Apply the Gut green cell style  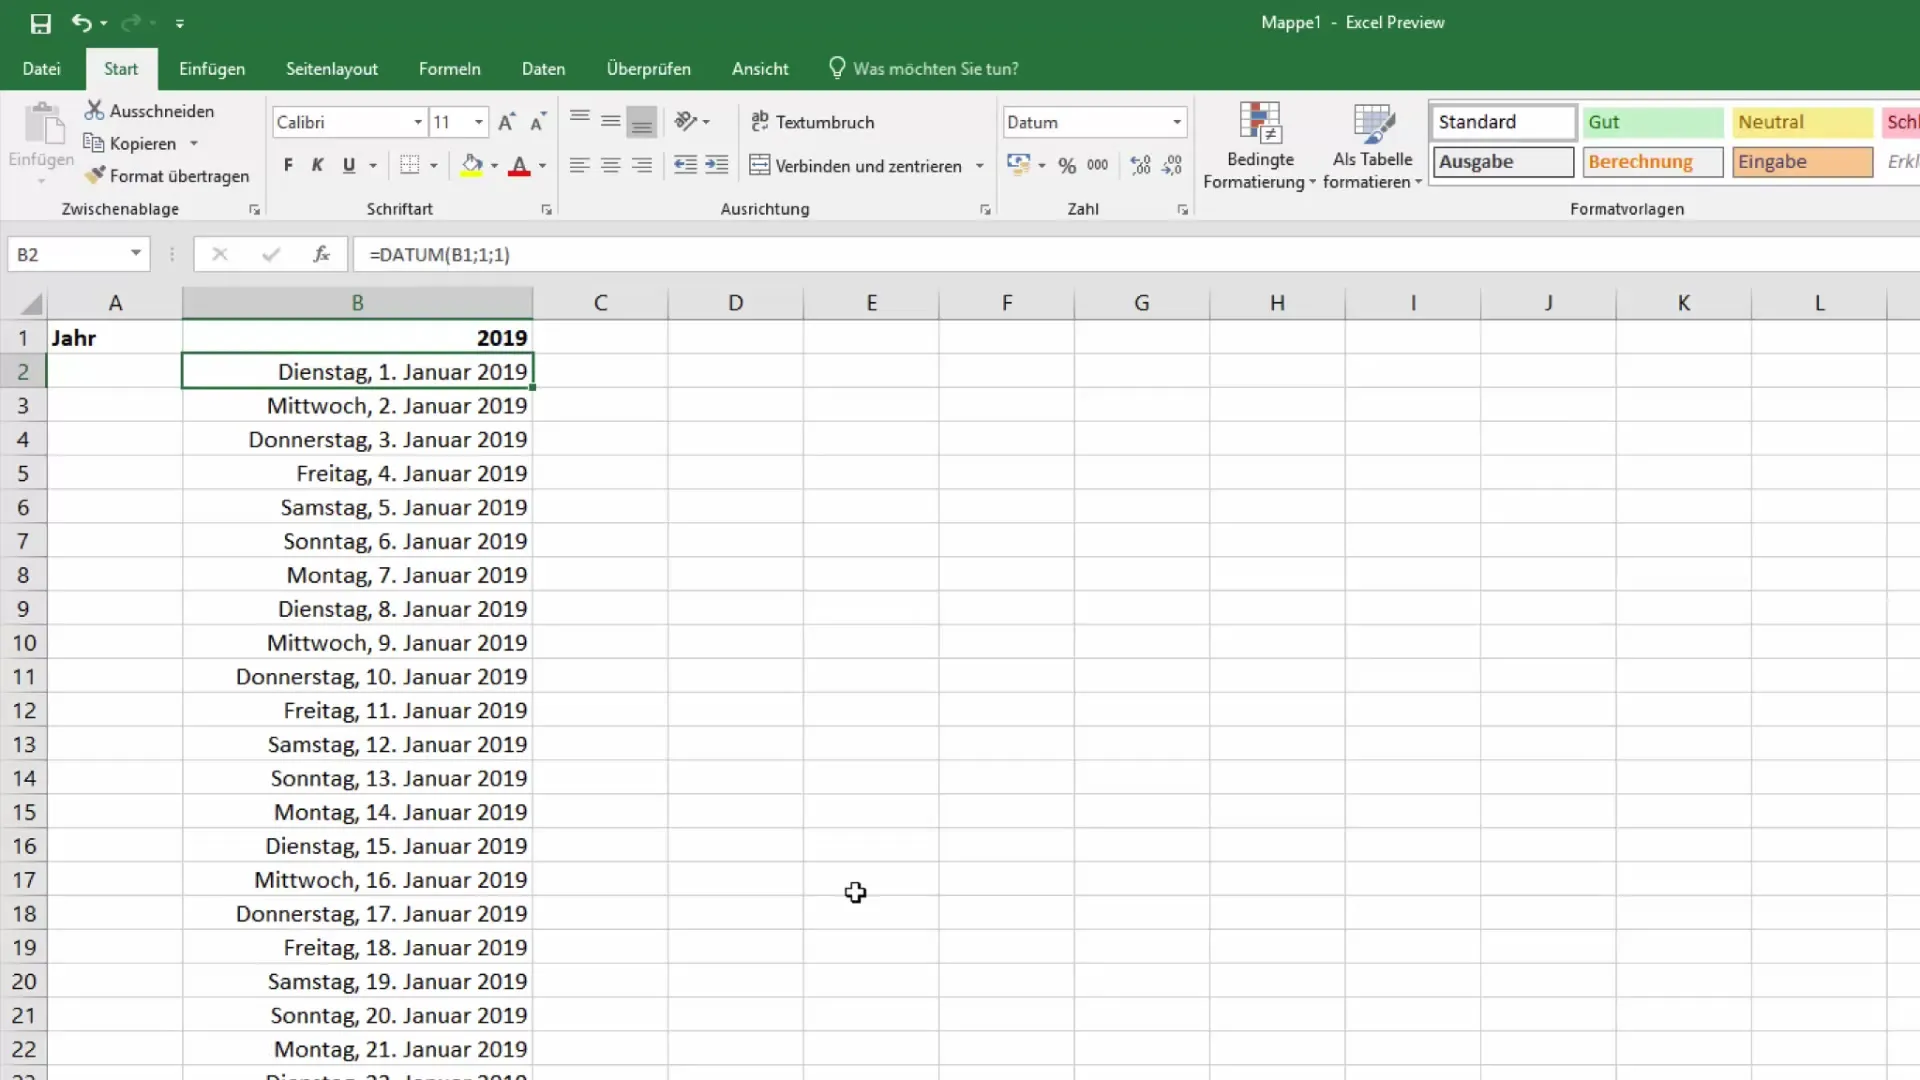(1652, 122)
